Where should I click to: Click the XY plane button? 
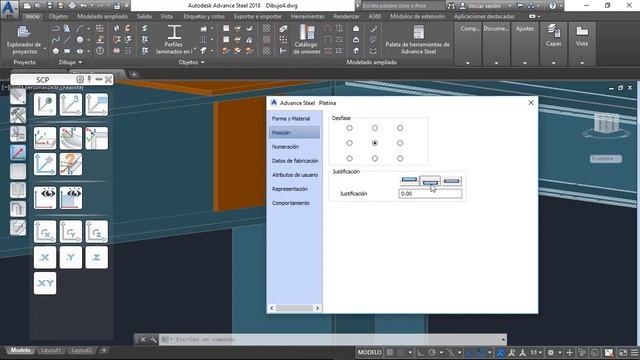click(45, 283)
